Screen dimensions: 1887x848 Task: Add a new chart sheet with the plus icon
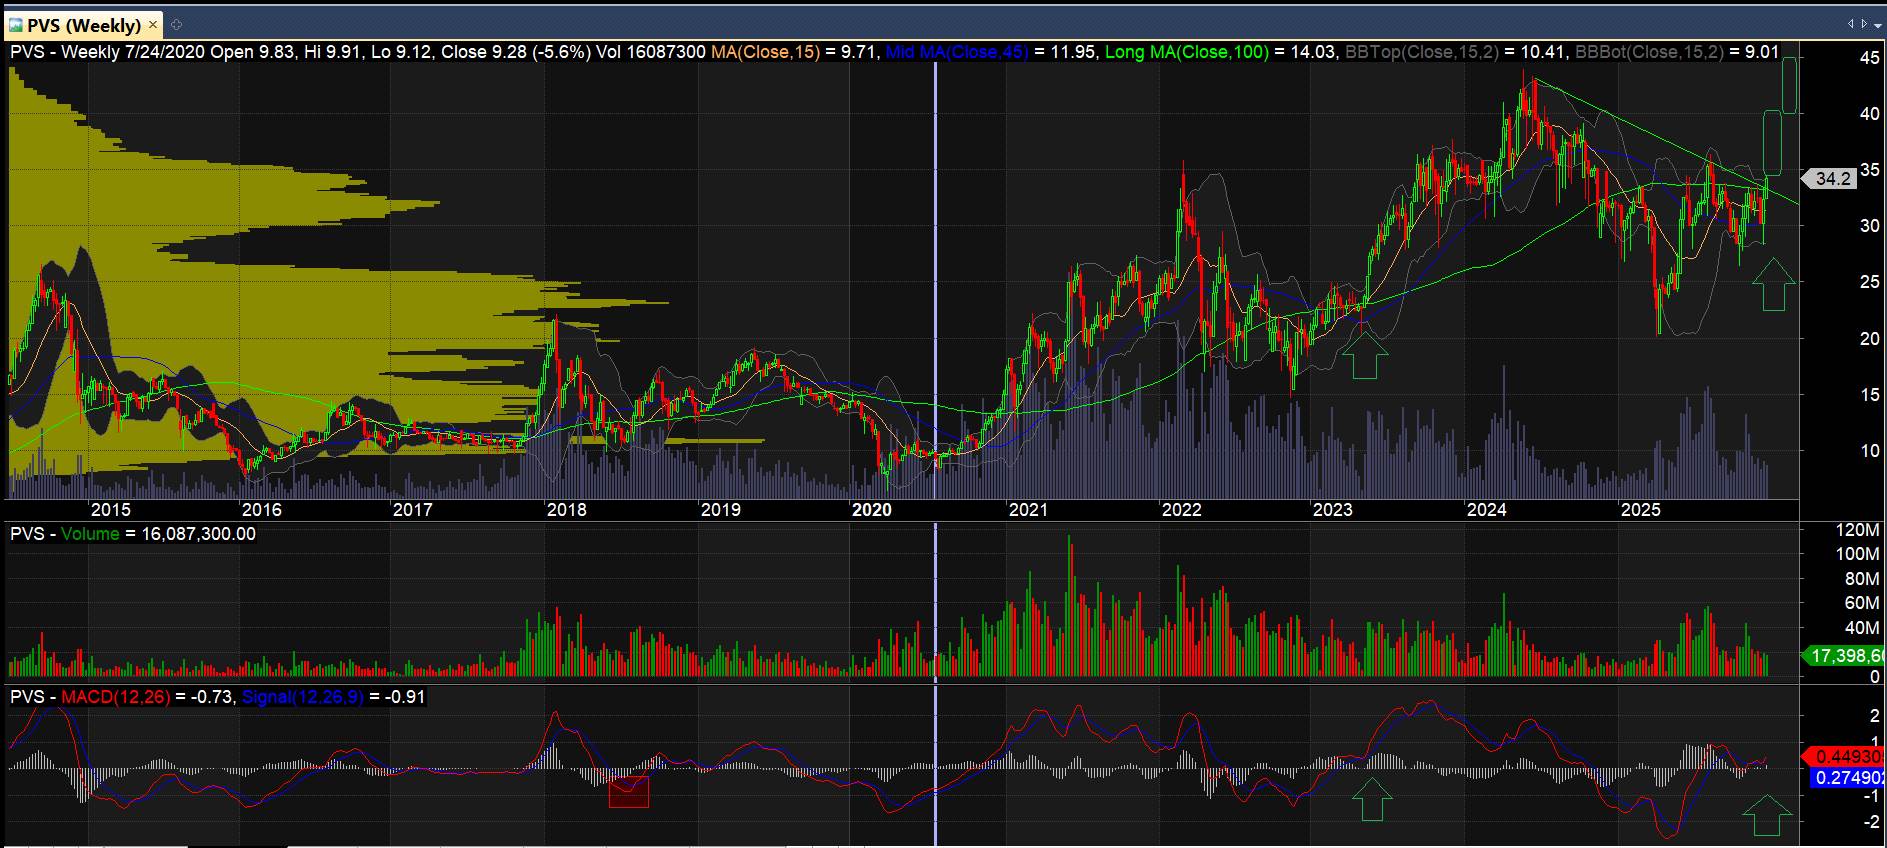coord(177,25)
